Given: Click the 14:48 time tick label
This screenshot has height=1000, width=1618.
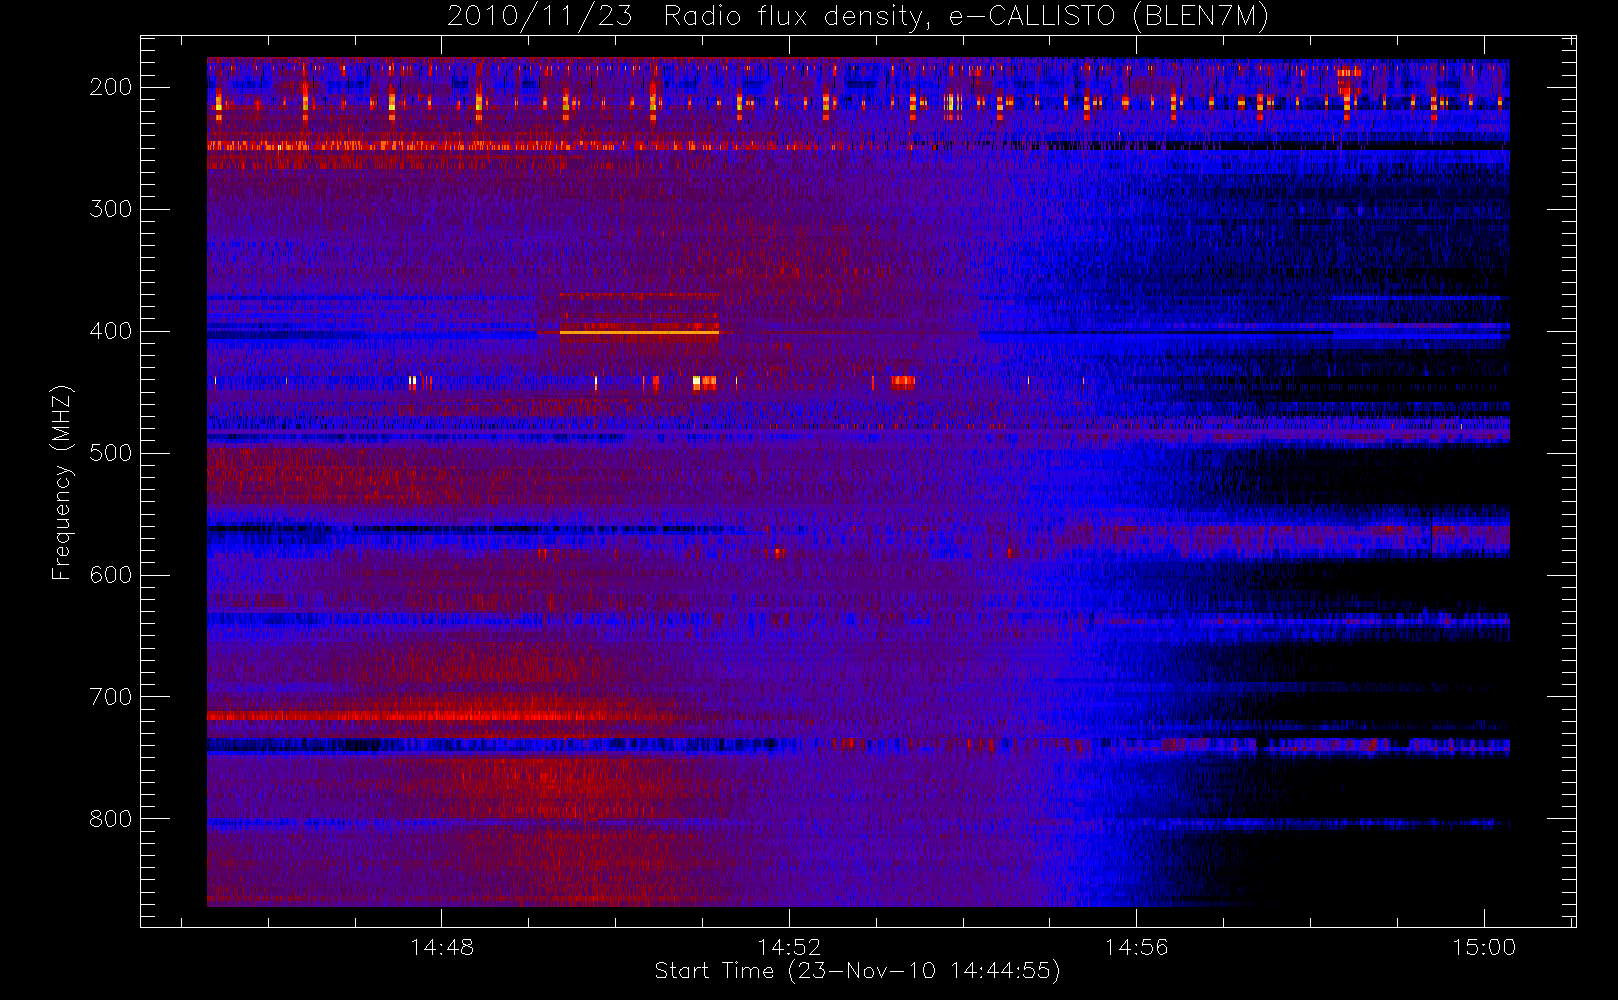Looking at the screenshot, I should tap(442, 947).
